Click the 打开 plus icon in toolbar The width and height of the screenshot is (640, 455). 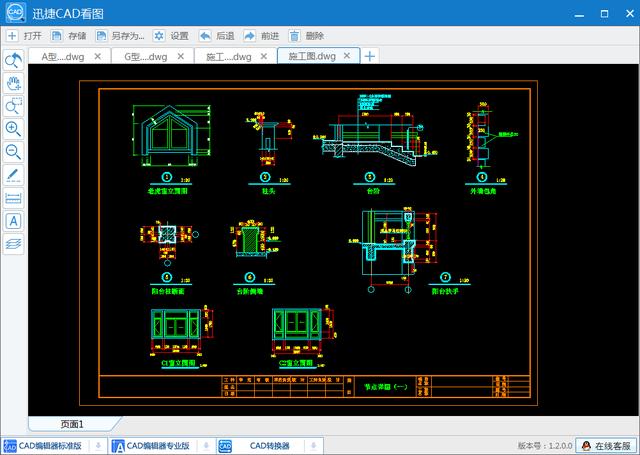coord(12,36)
